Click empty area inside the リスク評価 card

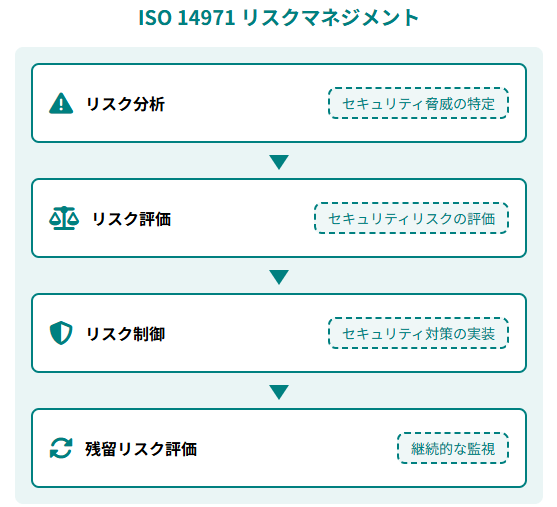pyautogui.click(x=242, y=218)
